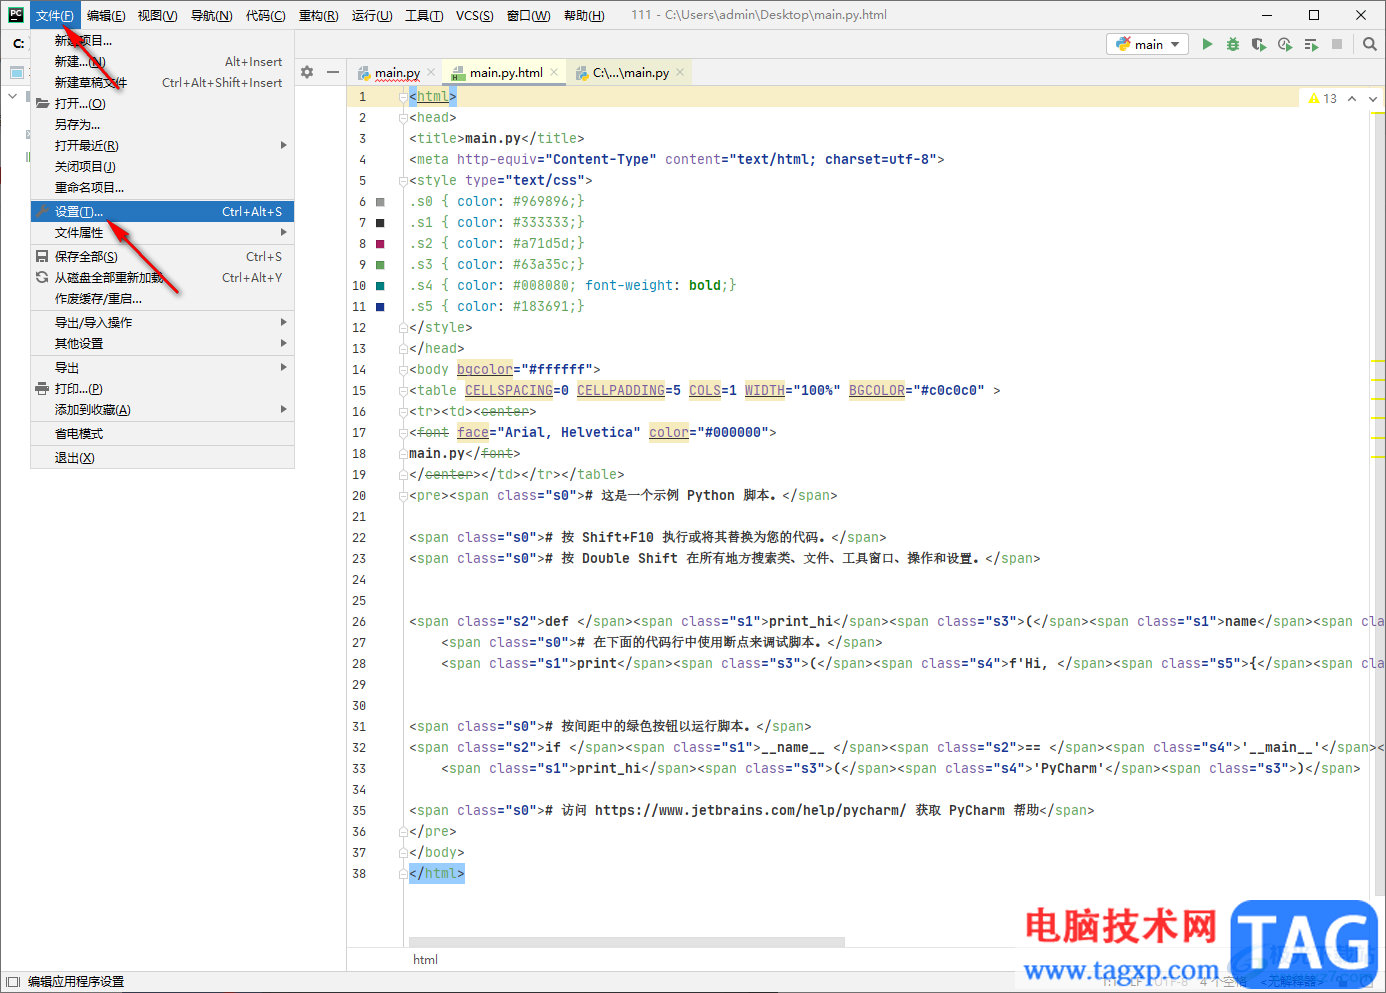Open the main run configuration dropdown
This screenshot has width=1386, height=993.
coord(1148,44)
